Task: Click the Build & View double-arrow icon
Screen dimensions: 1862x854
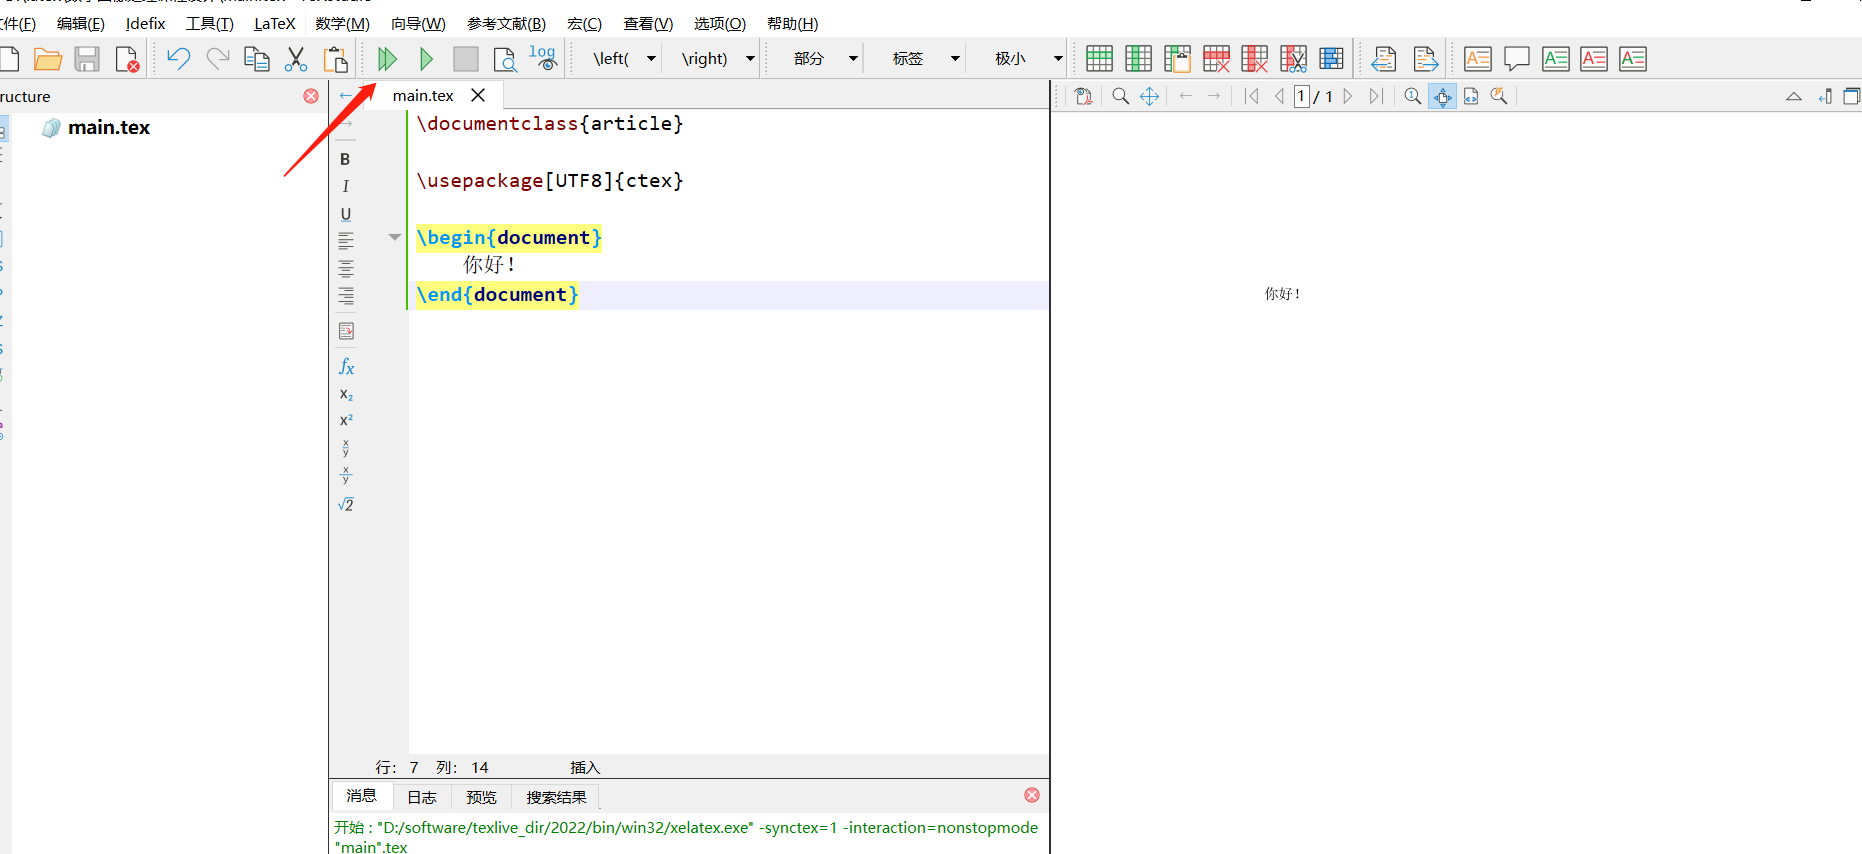Action: pos(387,59)
